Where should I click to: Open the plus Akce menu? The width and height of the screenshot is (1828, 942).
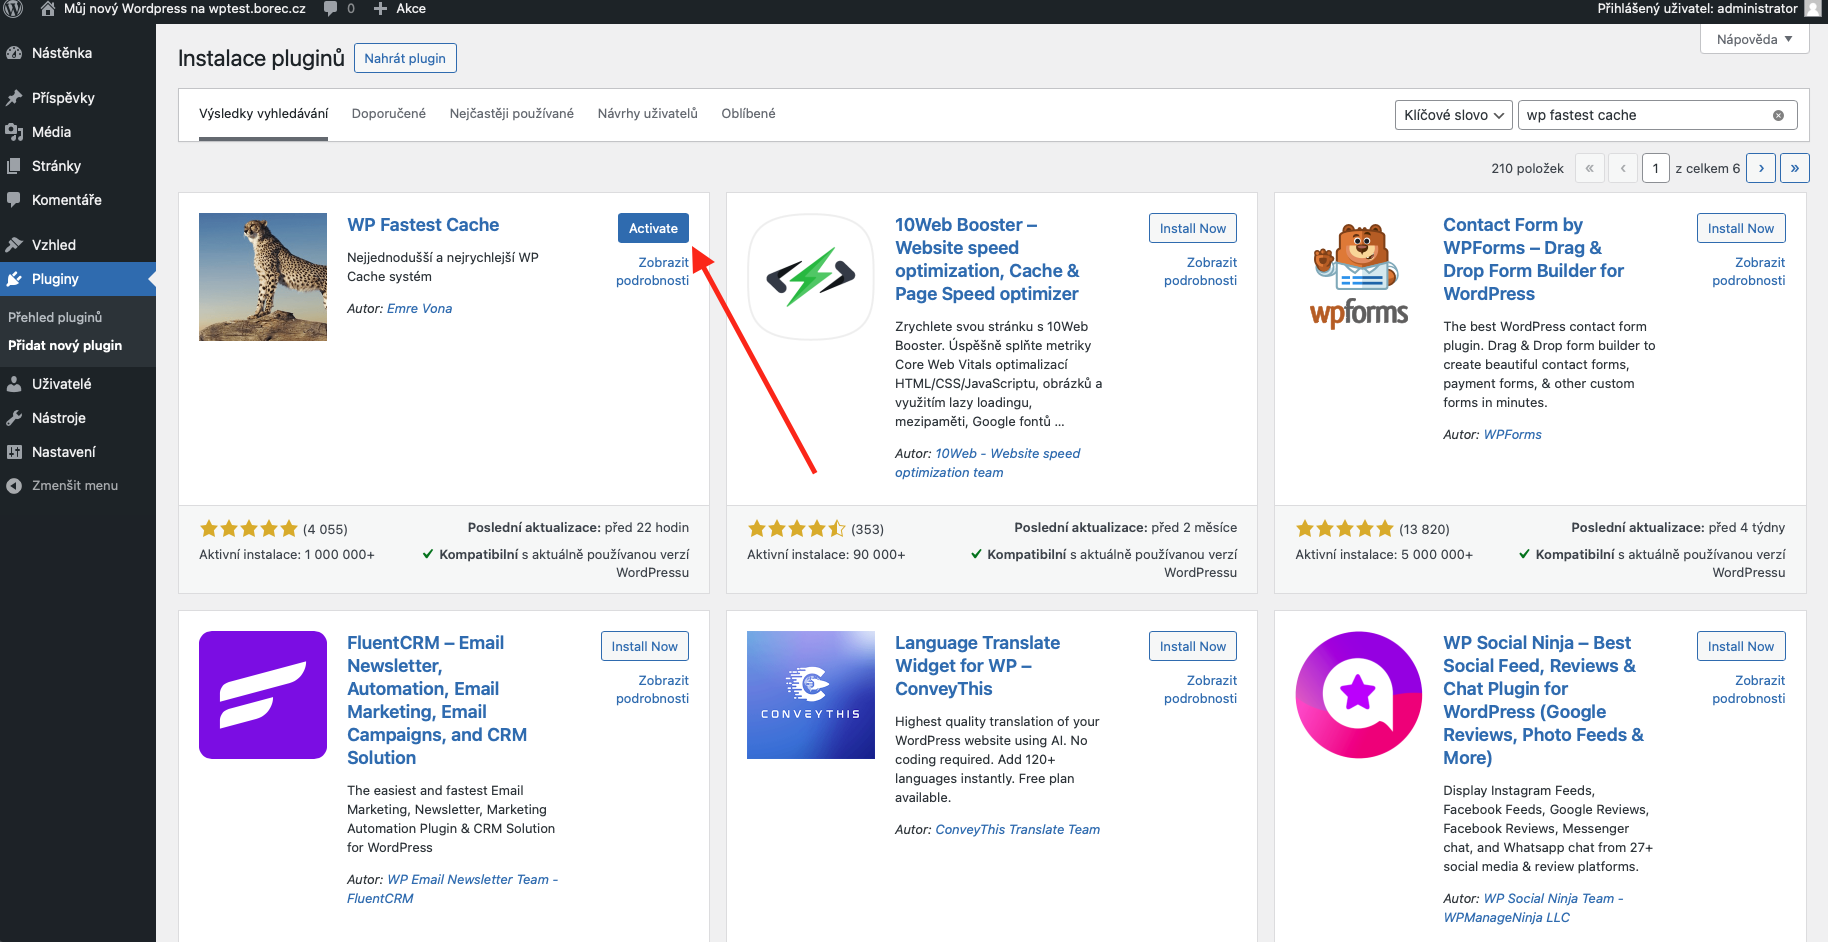point(399,8)
